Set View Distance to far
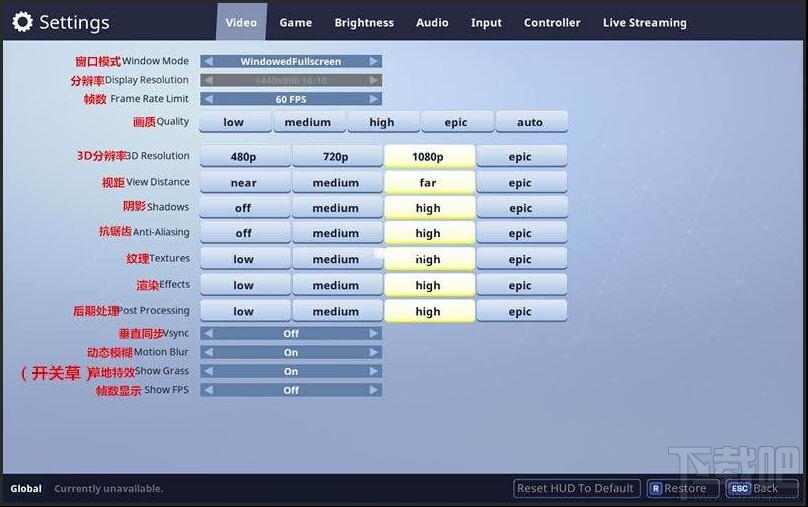This screenshot has height=507, width=808. [429, 182]
